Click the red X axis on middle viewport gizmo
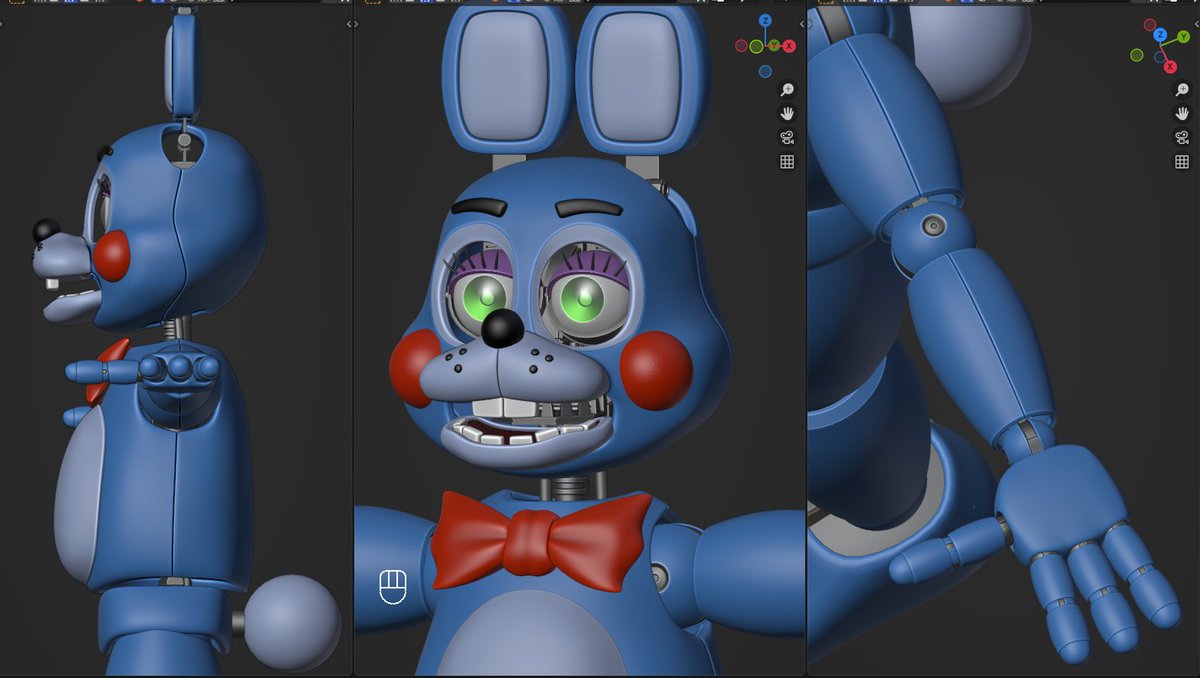 coord(789,46)
